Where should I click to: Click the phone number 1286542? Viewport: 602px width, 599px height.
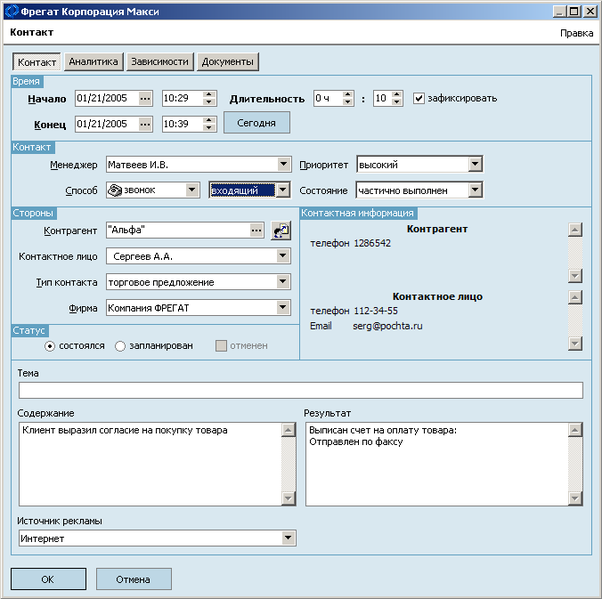click(372, 243)
